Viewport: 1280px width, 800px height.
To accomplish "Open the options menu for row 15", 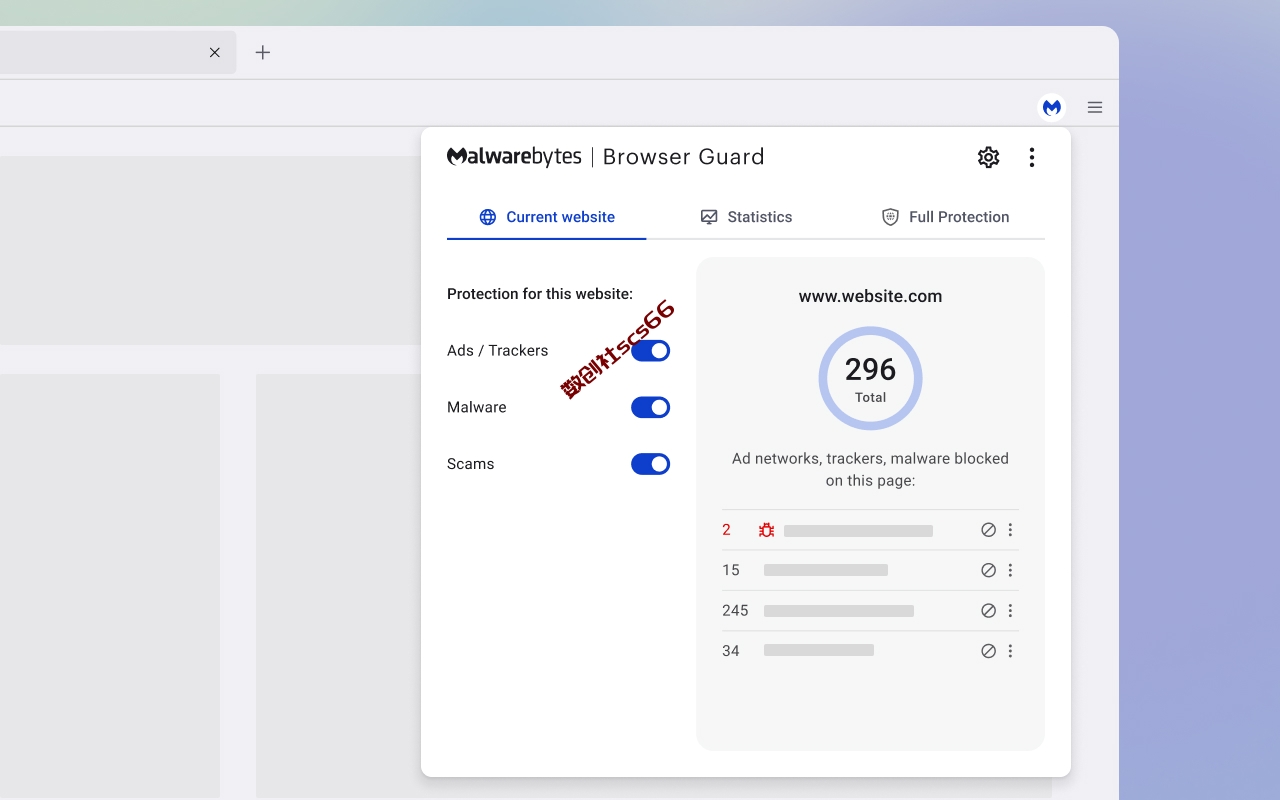I will point(1010,570).
